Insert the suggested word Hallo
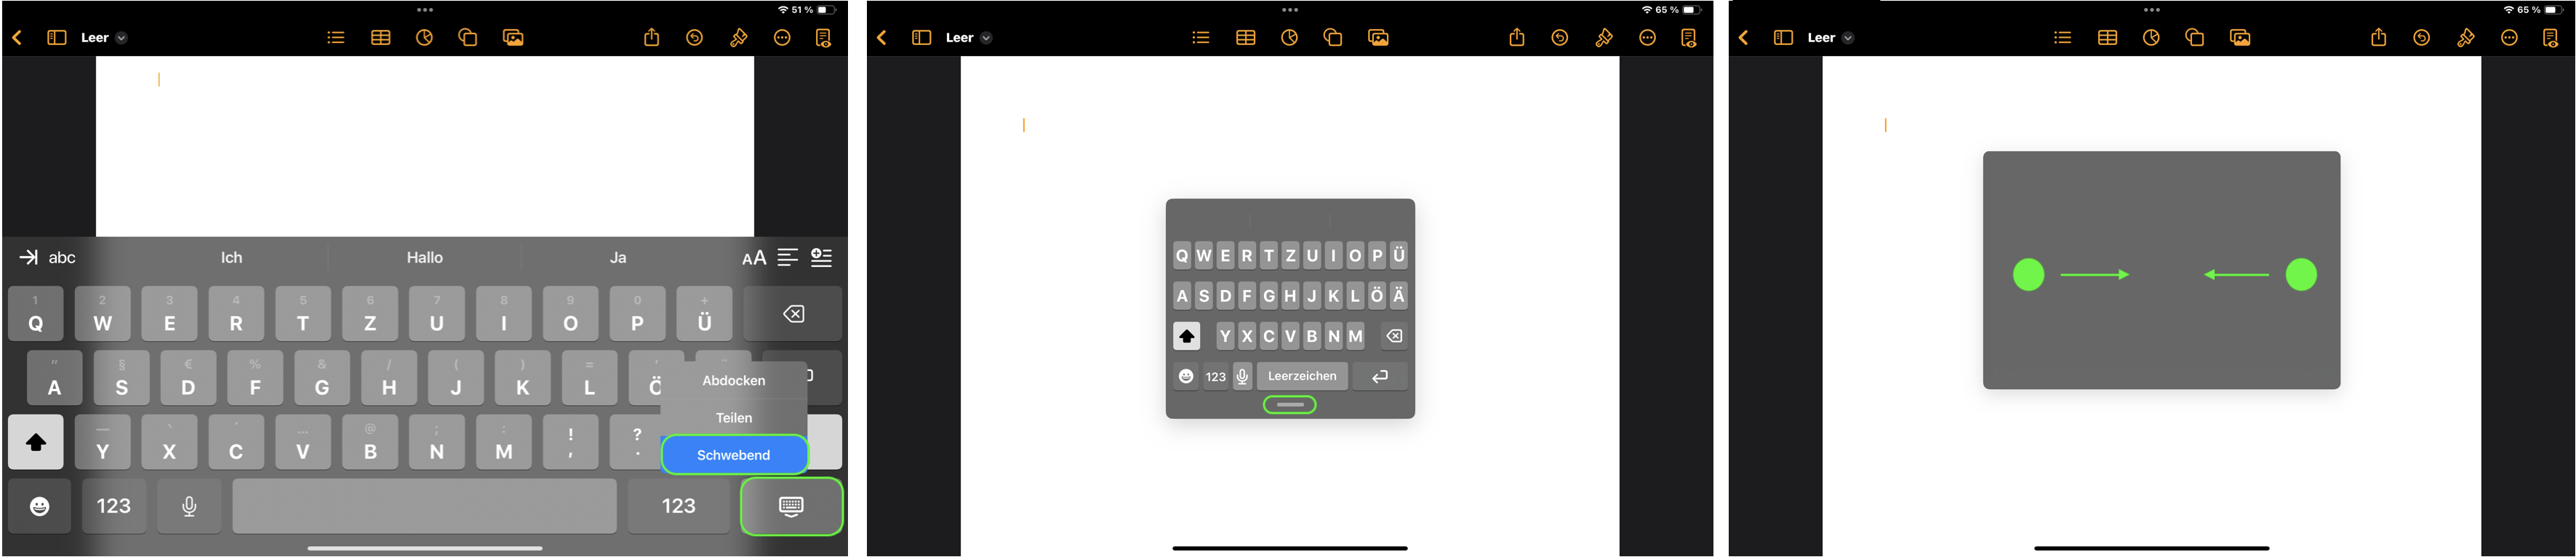 click(x=424, y=258)
